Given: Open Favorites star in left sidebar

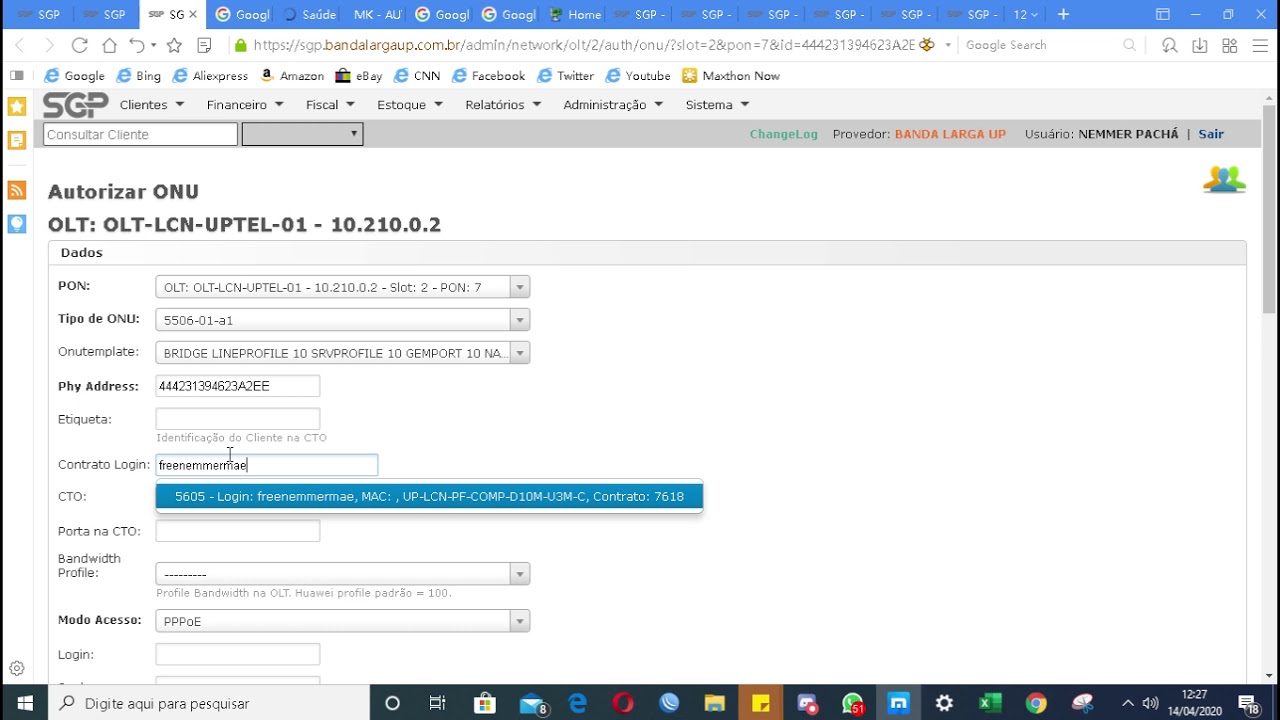Looking at the screenshot, I should coord(17,106).
